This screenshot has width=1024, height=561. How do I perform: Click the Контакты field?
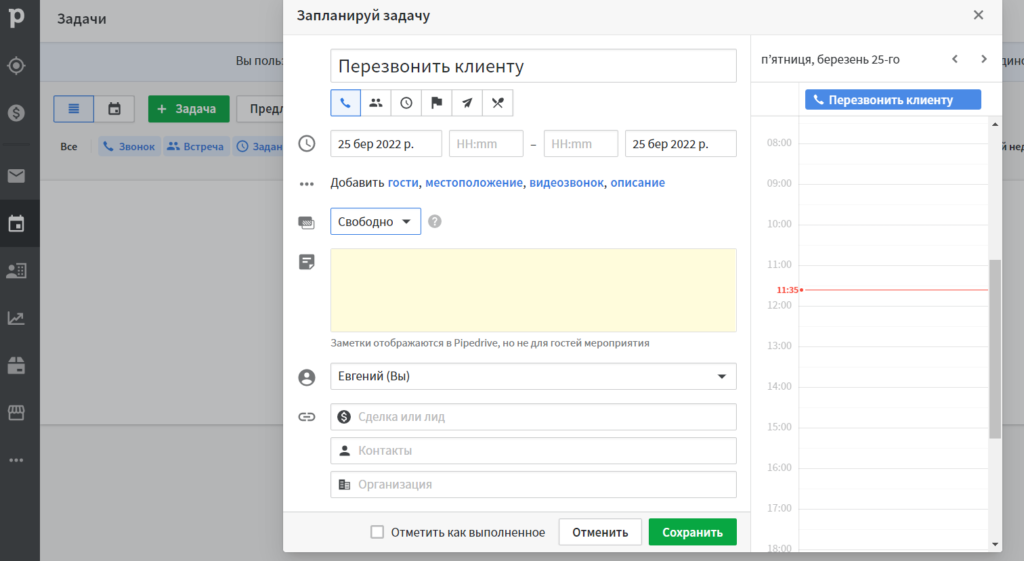click(x=534, y=451)
